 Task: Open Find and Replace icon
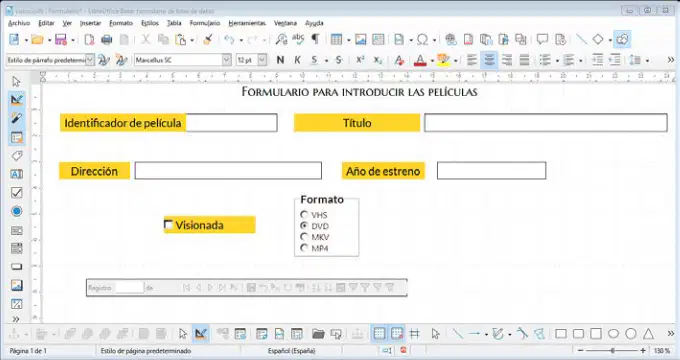pyautogui.click(x=281, y=39)
